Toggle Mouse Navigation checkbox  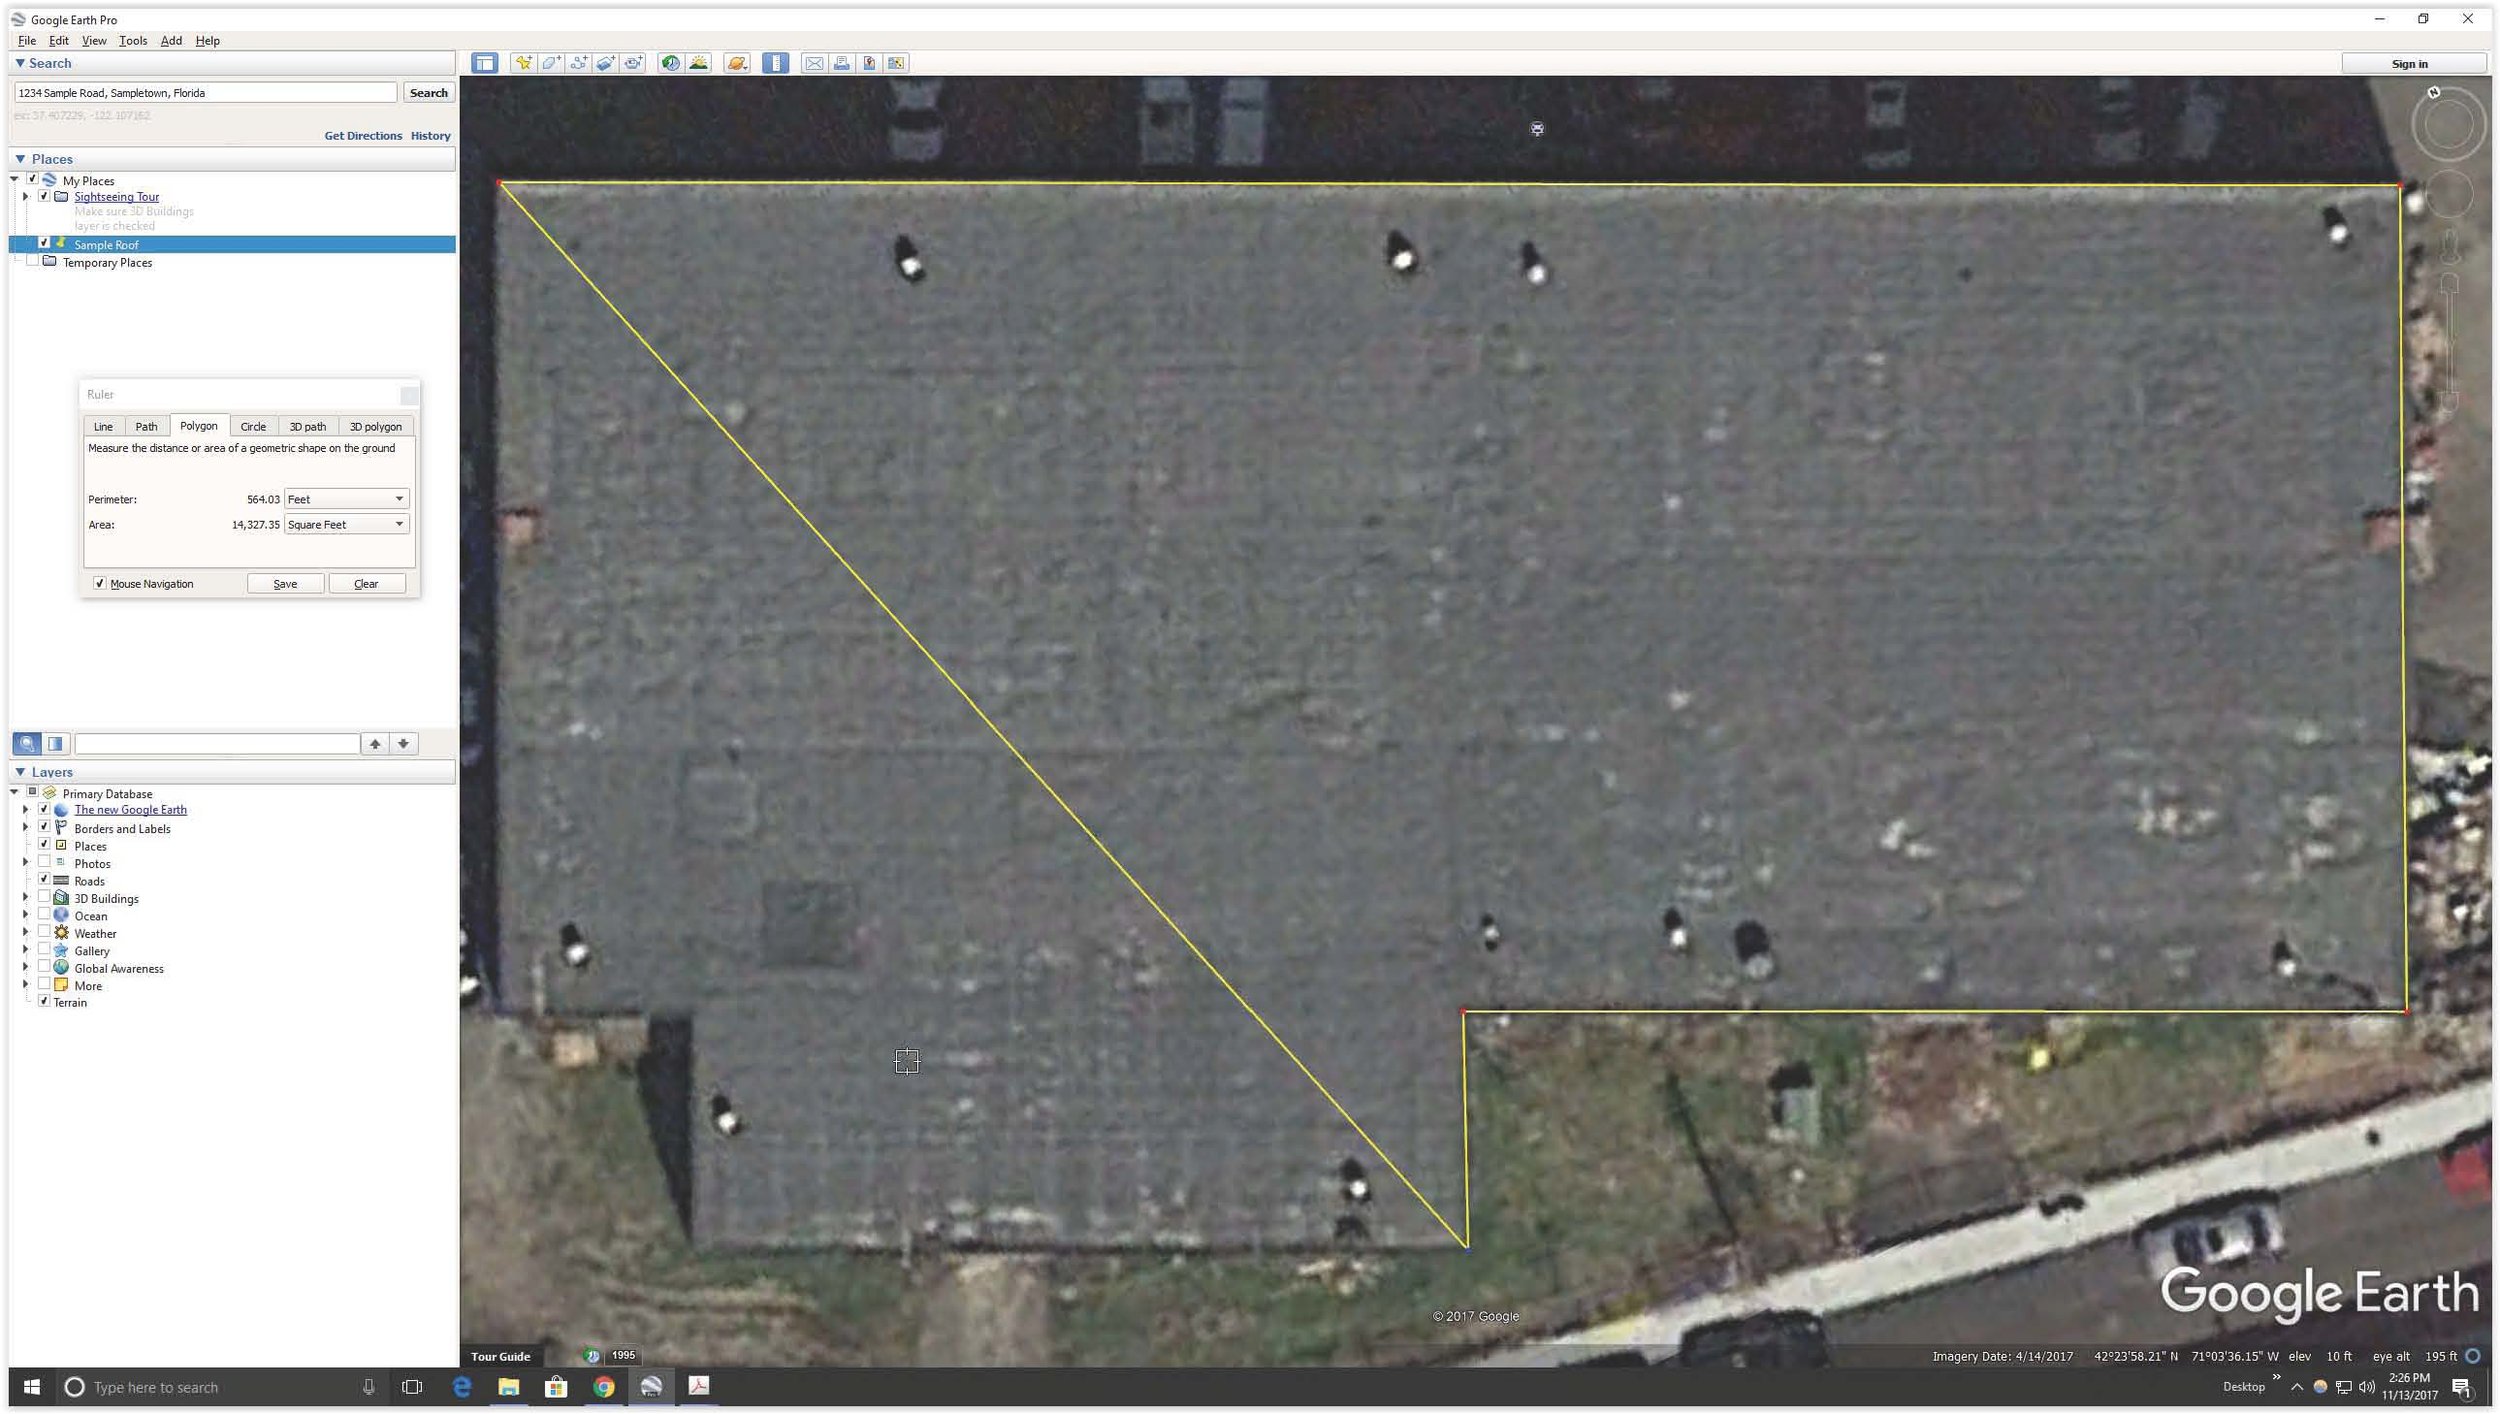[x=99, y=583]
